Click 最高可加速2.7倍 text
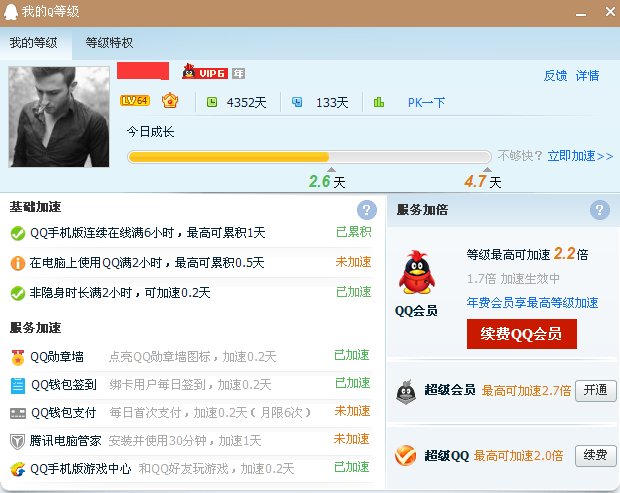Image resolution: width=620 pixels, height=493 pixels. coord(526,391)
